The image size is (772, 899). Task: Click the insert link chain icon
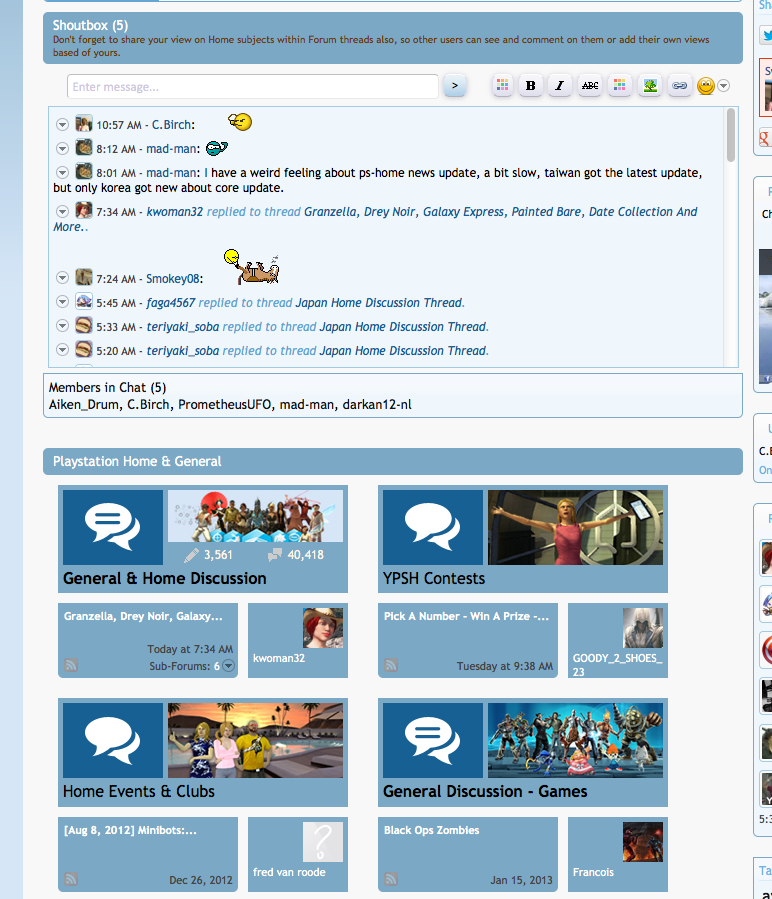[680, 86]
